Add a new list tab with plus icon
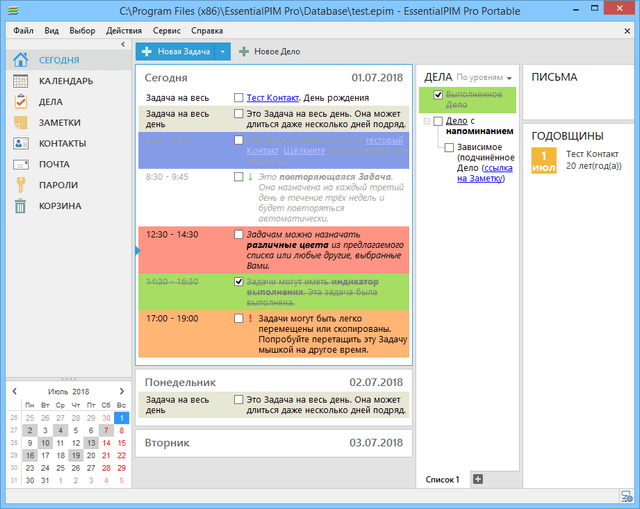The width and height of the screenshot is (640, 509). tap(477, 480)
